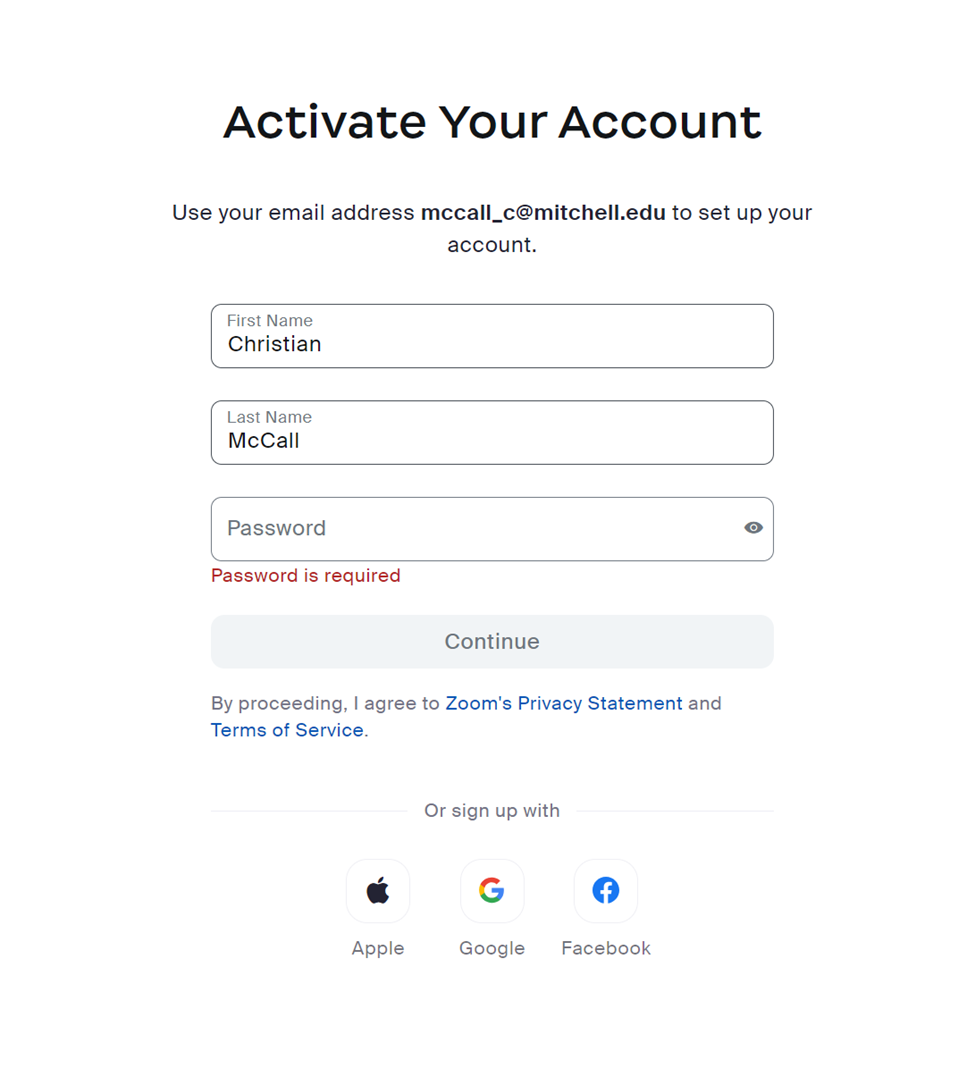
Task: Focus the First Name field containing Christian
Action: pos(492,345)
